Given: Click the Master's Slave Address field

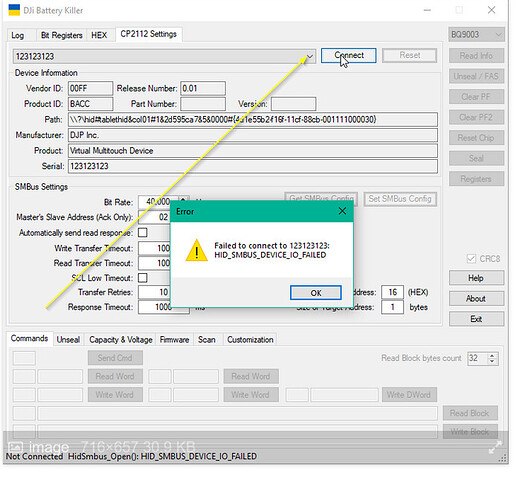Looking at the screenshot, I should coord(154,217).
